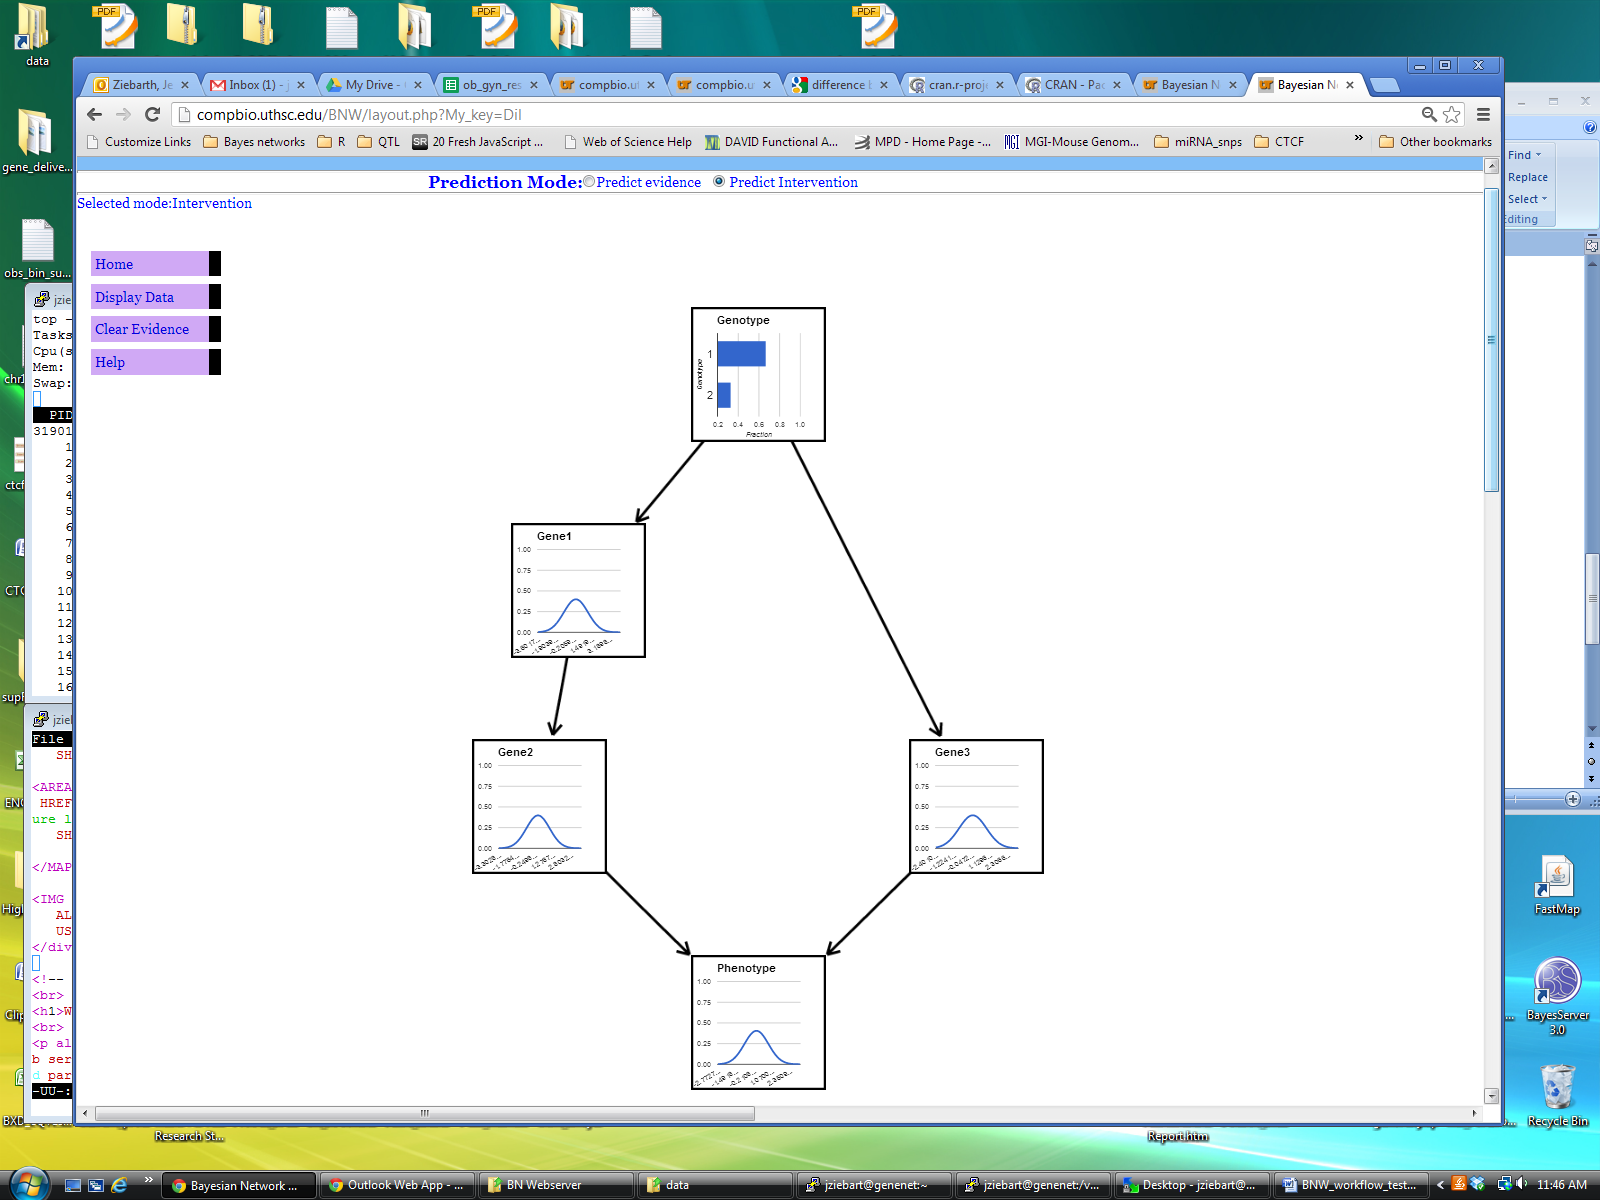Close the Inbox (1) tab

pos(301,85)
